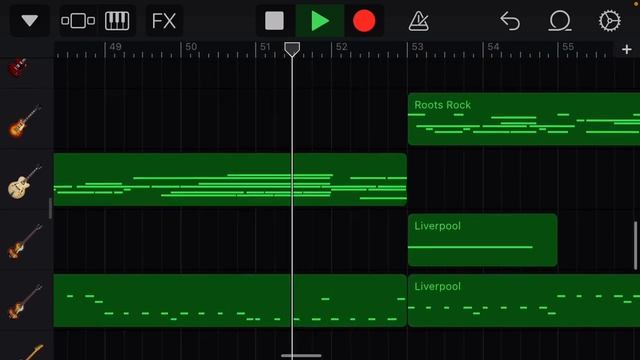Image resolution: width=640 pixels, height=360 pixels.
Task: Open the FX panel
Action: tap(164, 20)
